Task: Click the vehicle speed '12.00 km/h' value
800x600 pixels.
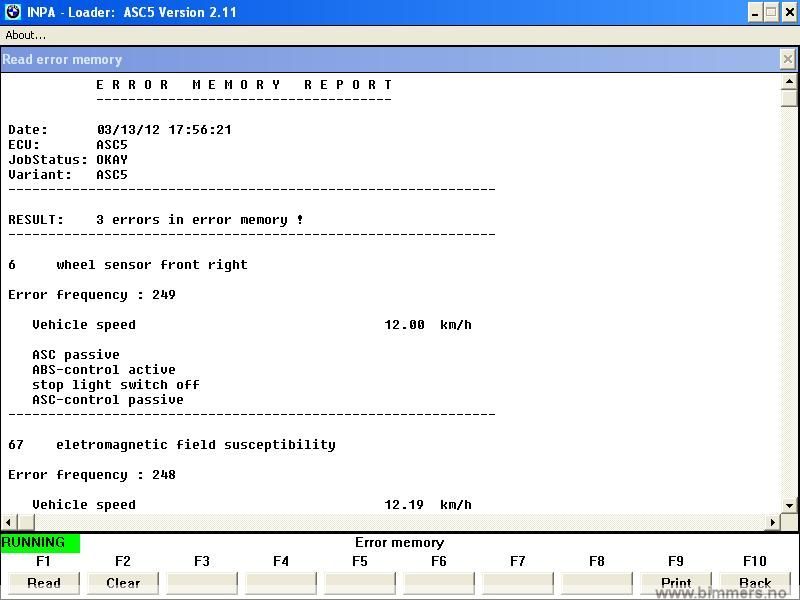Action: pos(428,325)
